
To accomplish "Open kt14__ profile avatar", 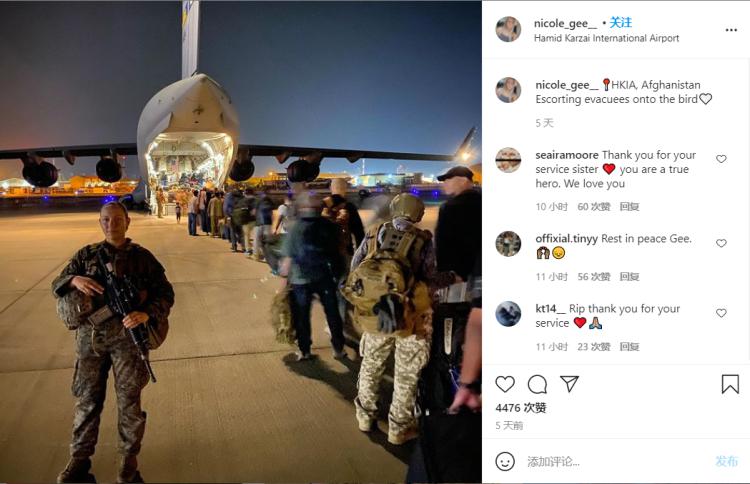I will point(508,314).
